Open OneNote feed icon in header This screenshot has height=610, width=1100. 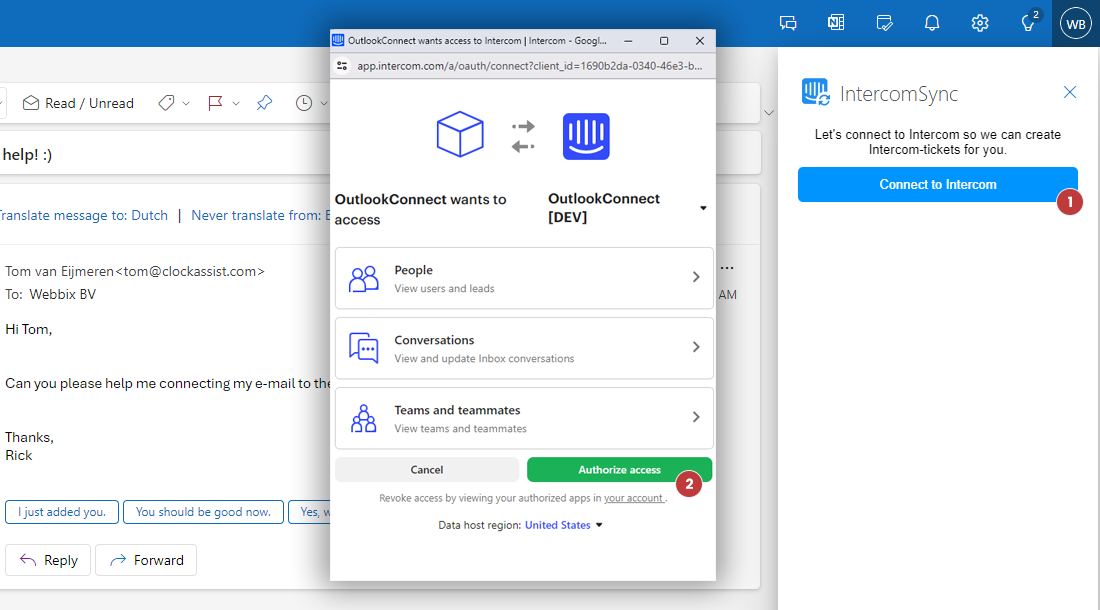[x=836, y=23]
